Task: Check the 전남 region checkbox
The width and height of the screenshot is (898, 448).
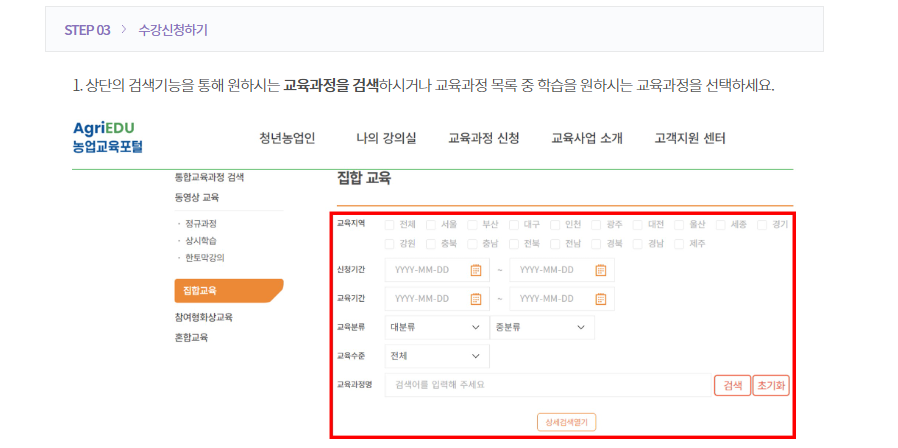Action: (x=555, y=244)
